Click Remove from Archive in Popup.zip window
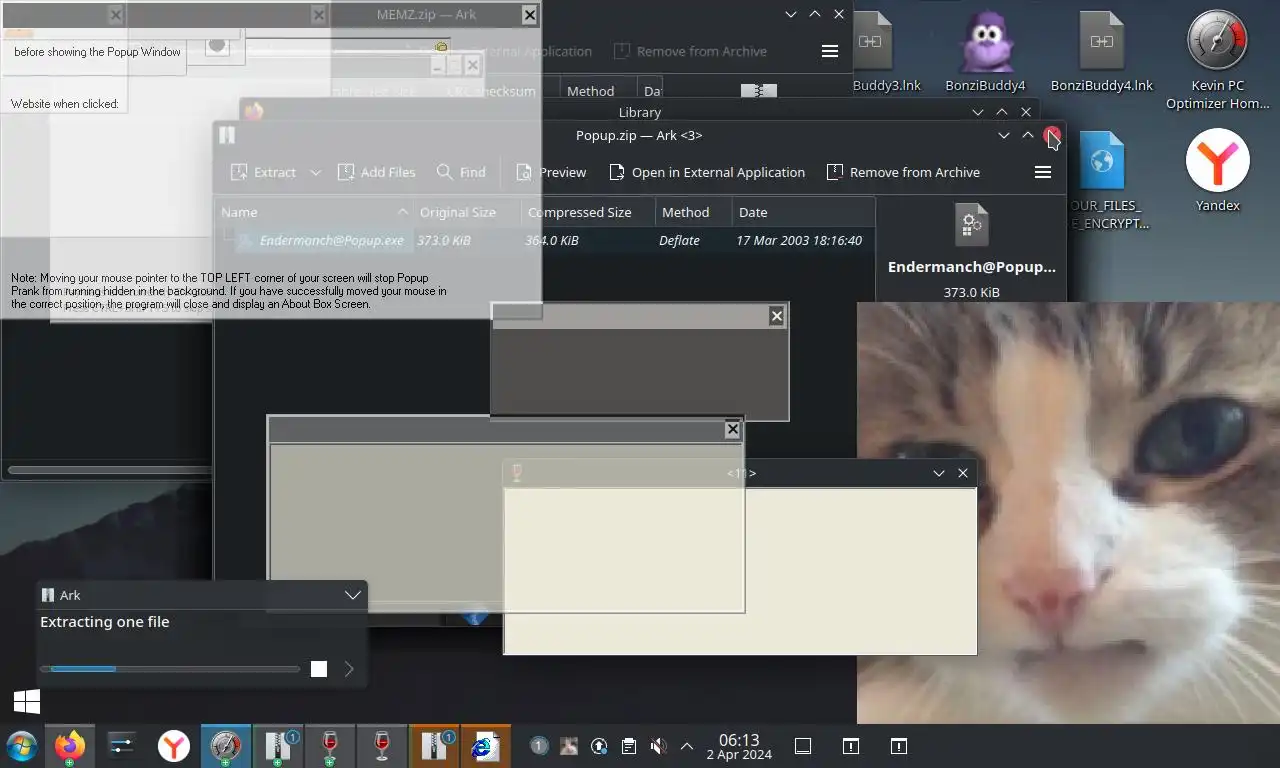1280x768 pixels. point(903,172)
